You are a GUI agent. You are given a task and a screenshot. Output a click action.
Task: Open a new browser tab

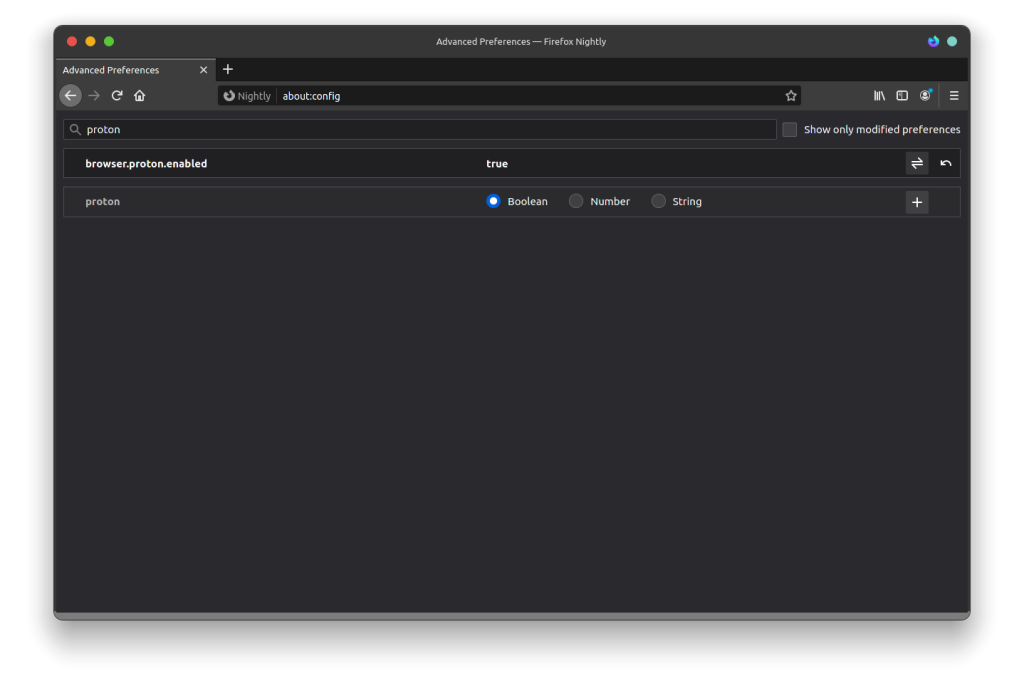coord(228,69)
